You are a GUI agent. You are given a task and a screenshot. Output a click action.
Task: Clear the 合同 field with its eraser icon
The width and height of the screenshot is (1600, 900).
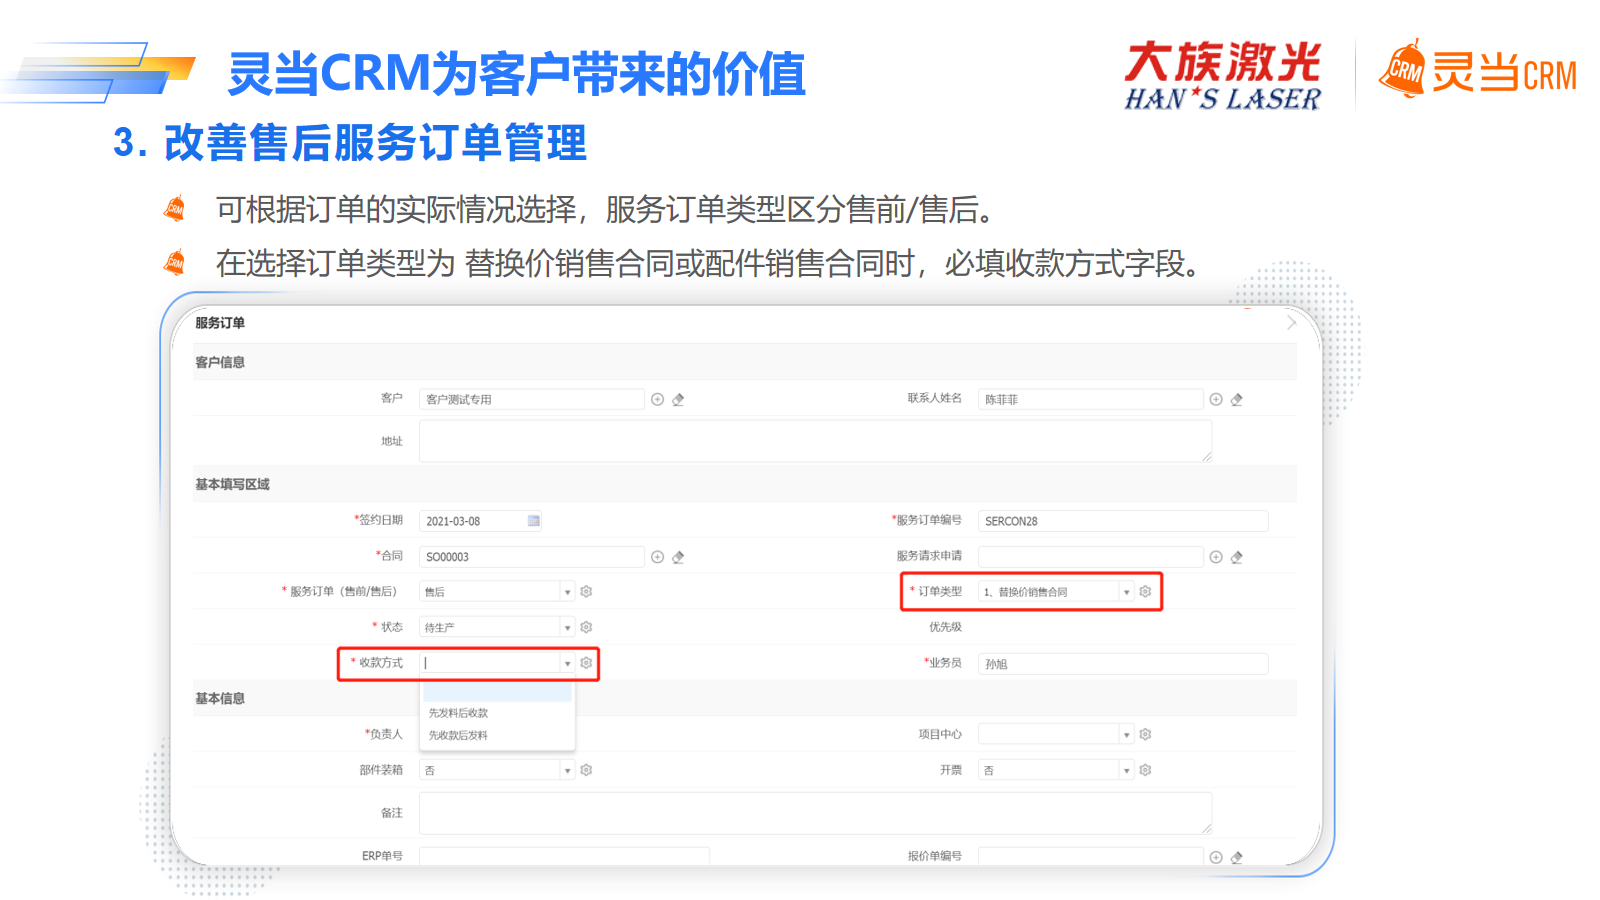tap(678, 557)
